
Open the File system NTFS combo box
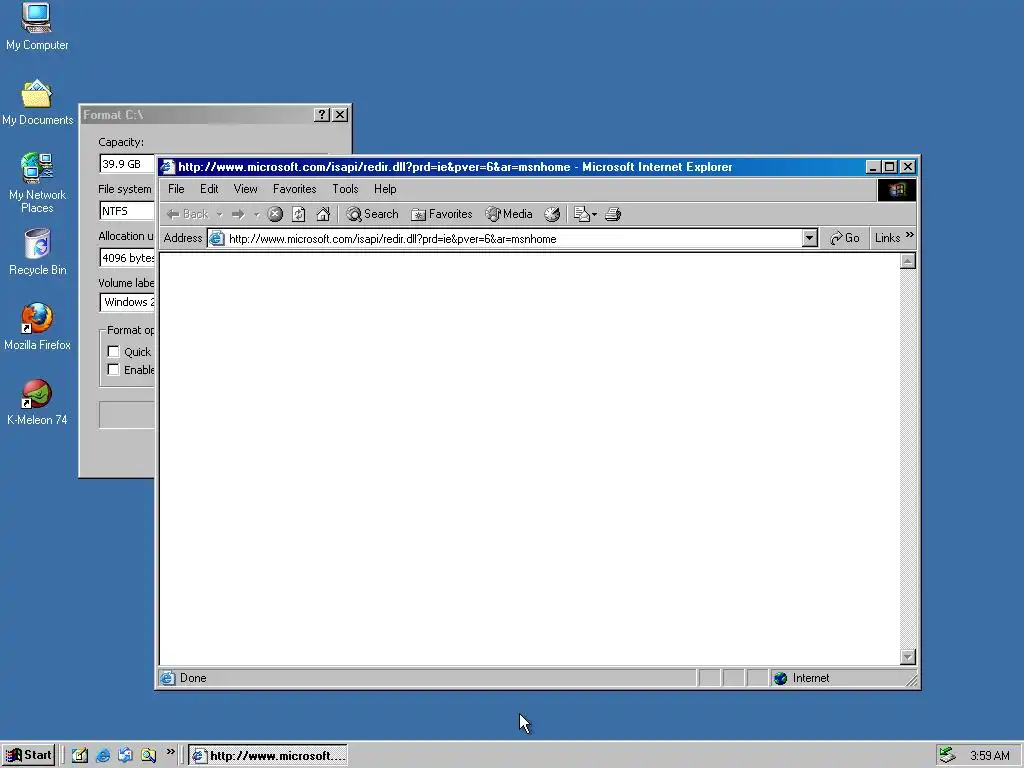[x=127, y=211]
